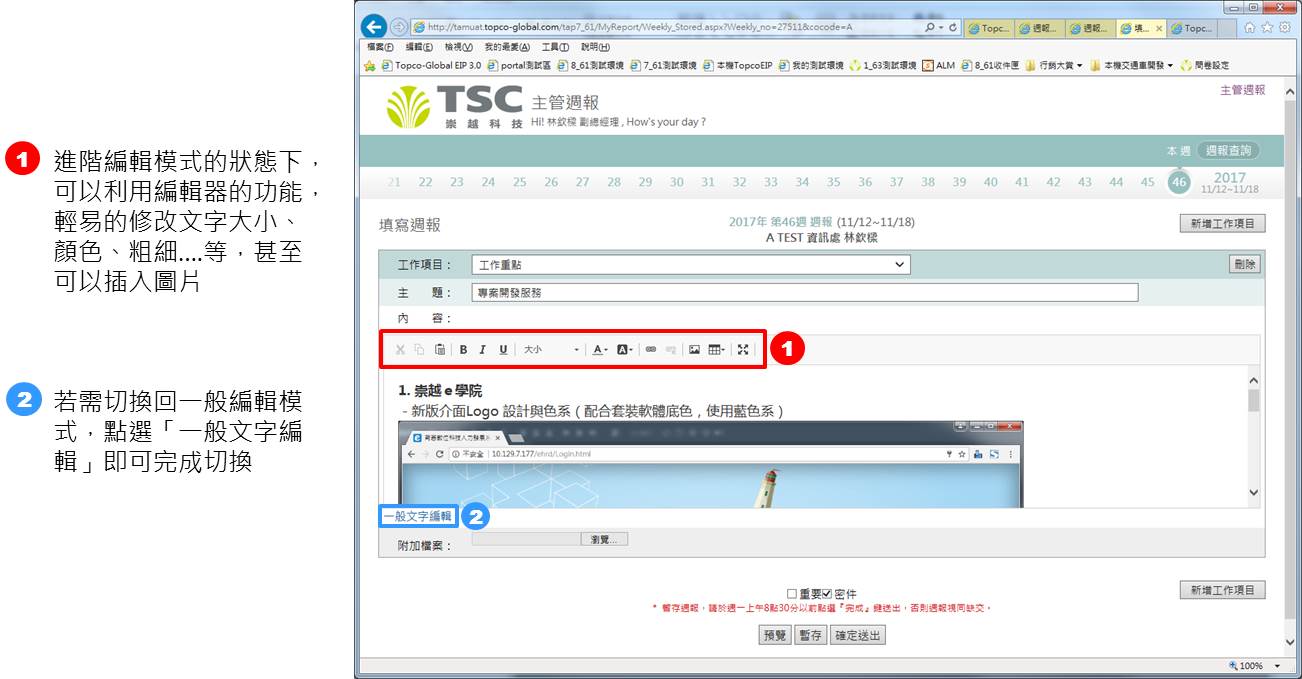
Task: Open the 我的最愛 menu
Action: [506, 47]
